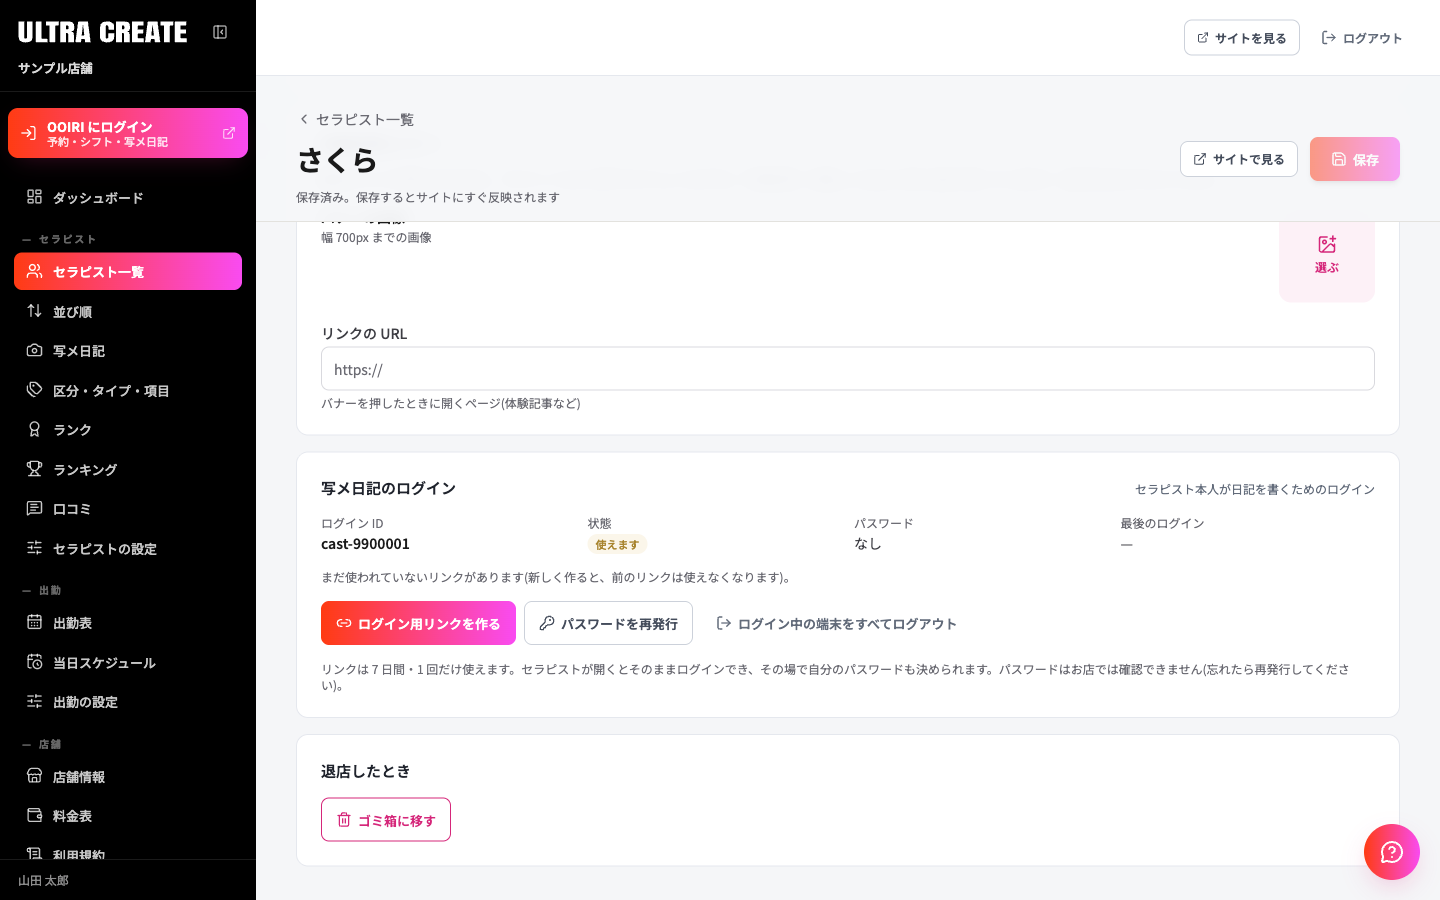Open the help chat bubble icon
The height and width of the screenshot is (900, 1440).
[x=1392, y=852]
